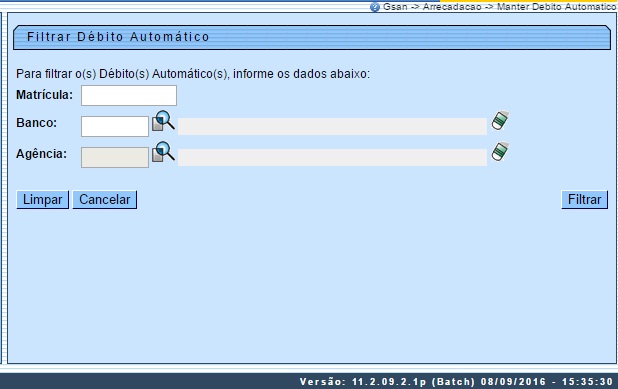Focus the Matrícula input field

pyautogui.click(x=129, y=95)
